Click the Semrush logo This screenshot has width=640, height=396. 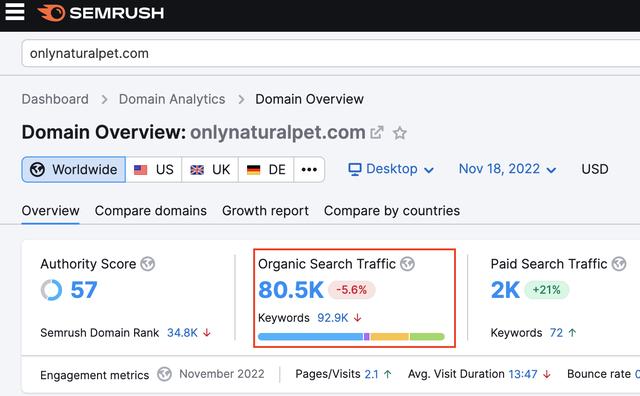[101, 13]
